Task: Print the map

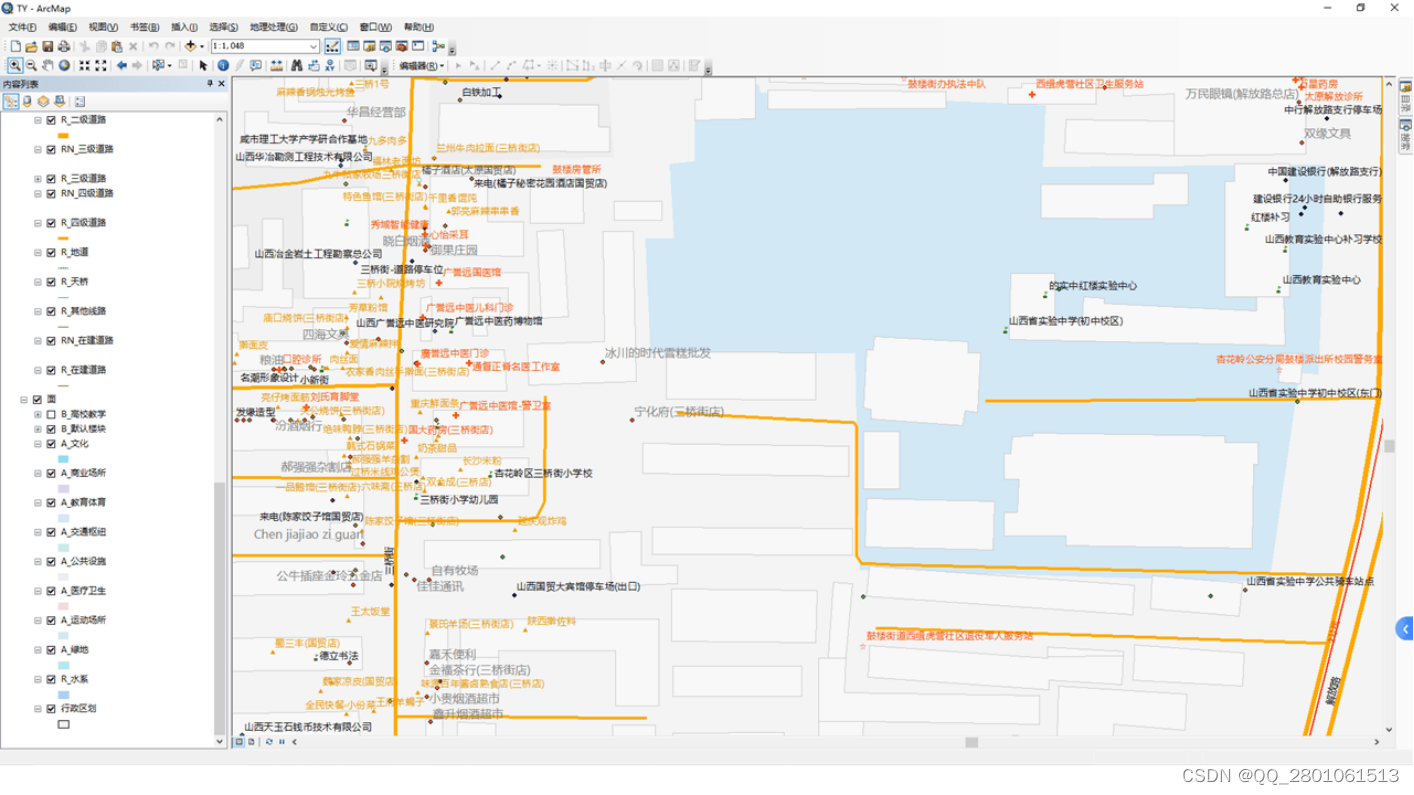Action: click(x=64, y=46)
